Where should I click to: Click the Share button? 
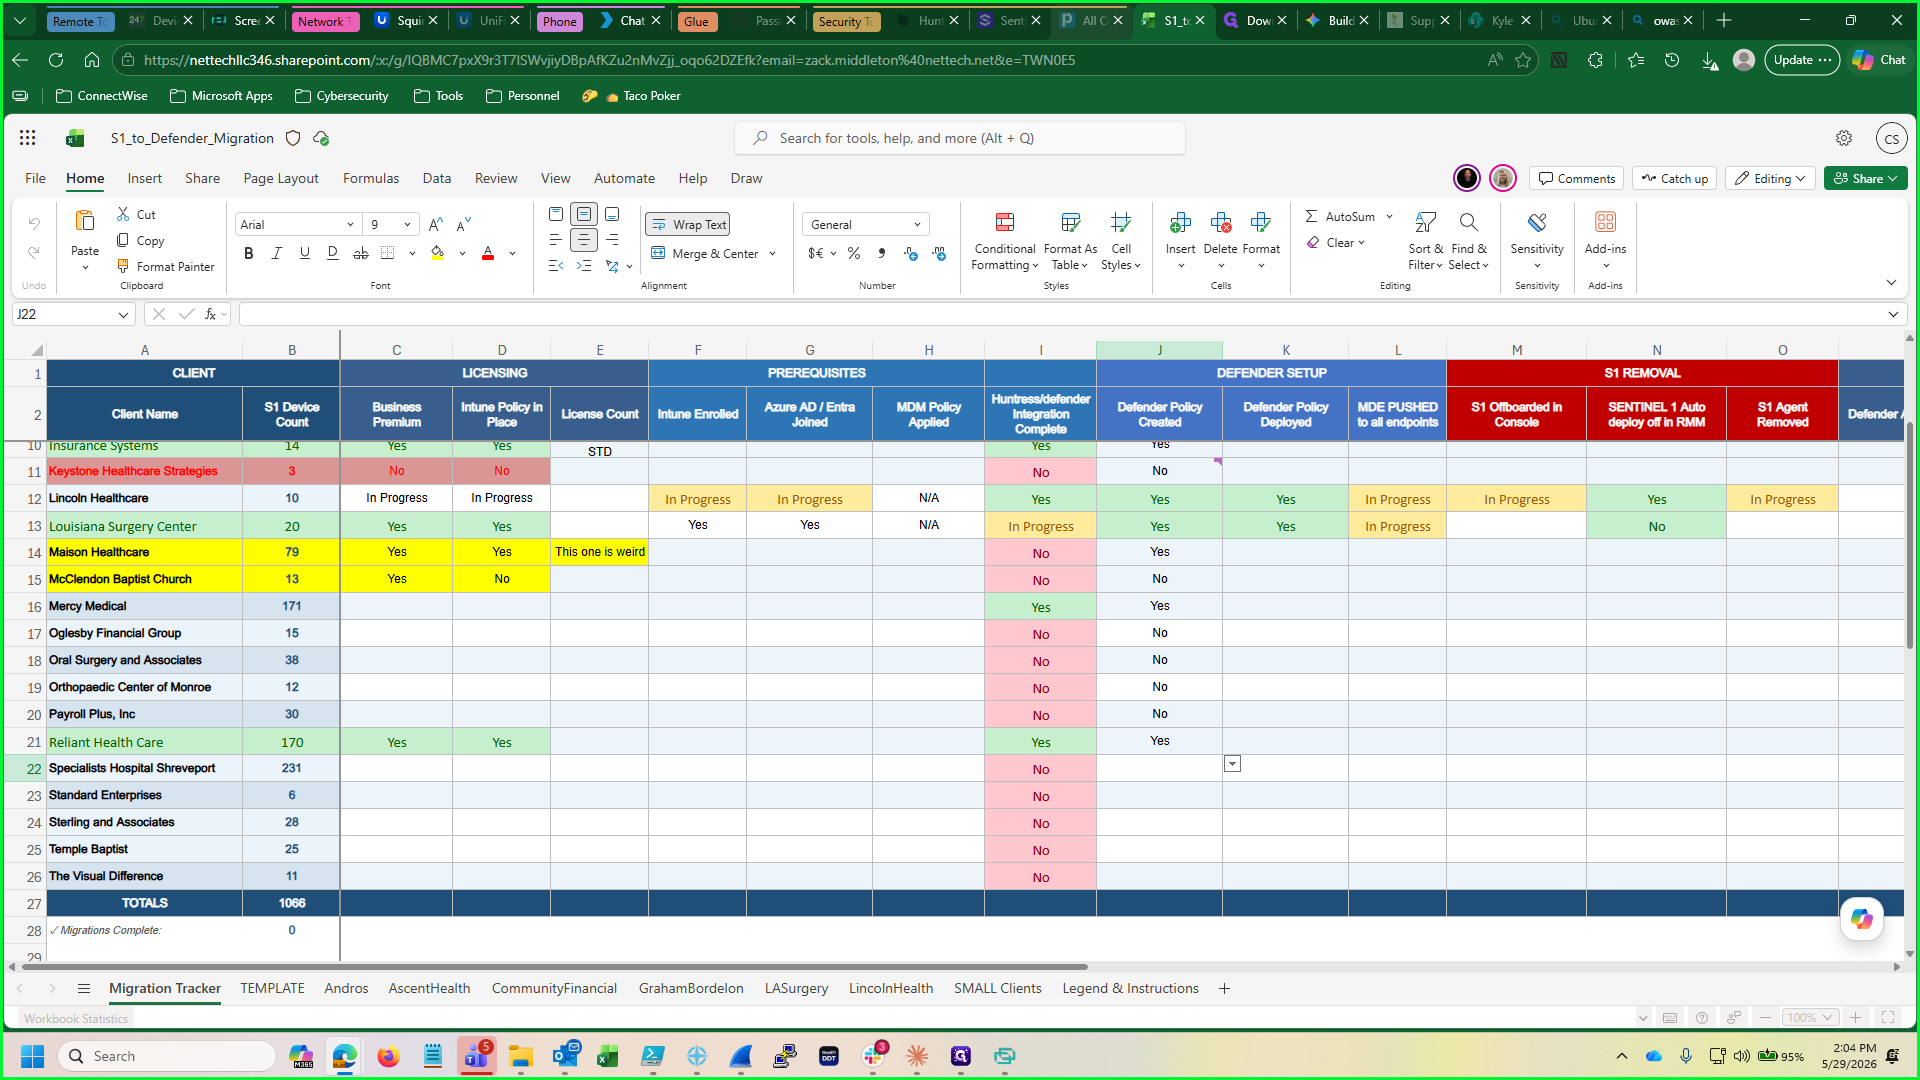click(1865, 178)
